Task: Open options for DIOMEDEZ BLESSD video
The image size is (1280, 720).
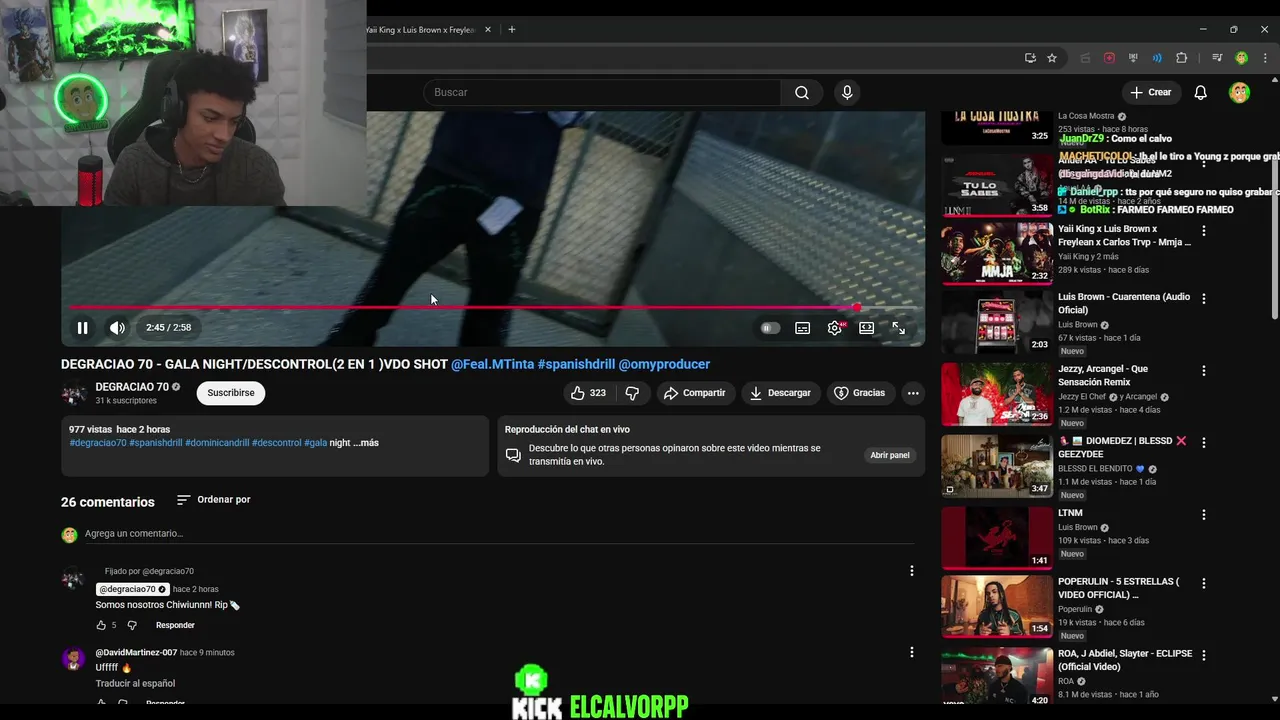Action: click(x=1203, y=442)
